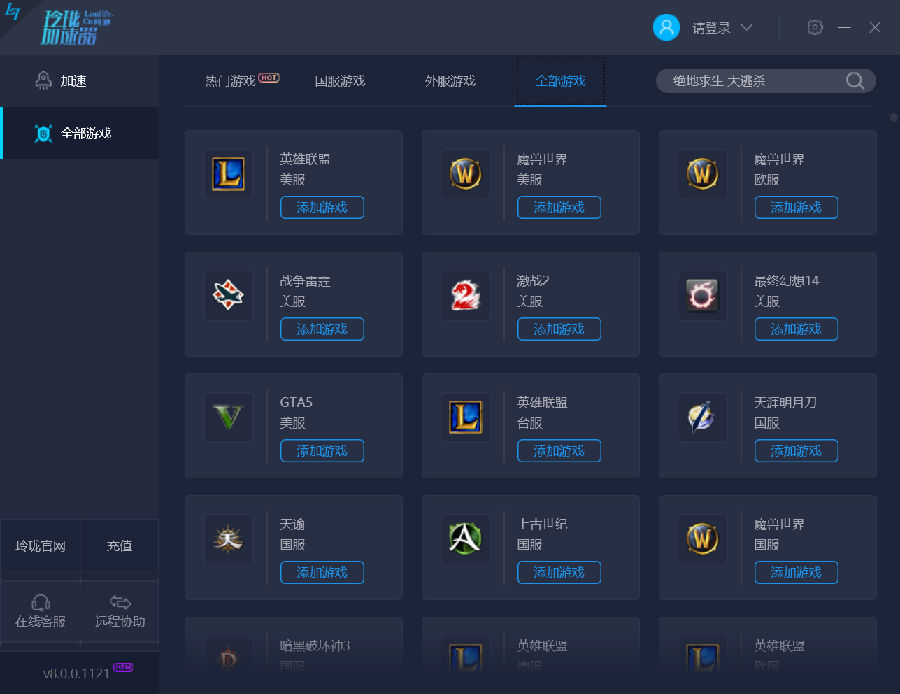
Task: Switch to the 热门游戏 tab
Action: (x=230, y=81)
